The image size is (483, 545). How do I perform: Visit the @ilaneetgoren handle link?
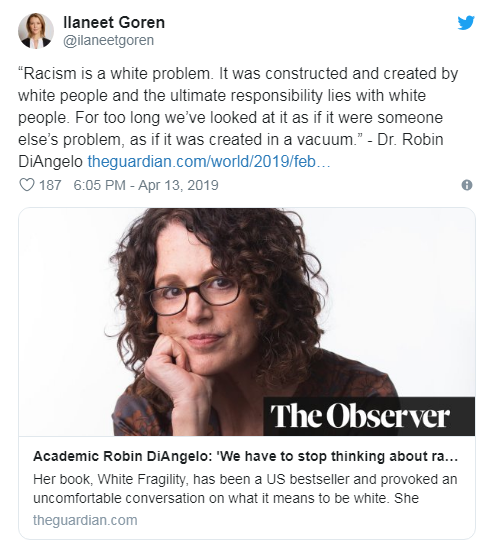pyautogui.click(x=108, y=40)
